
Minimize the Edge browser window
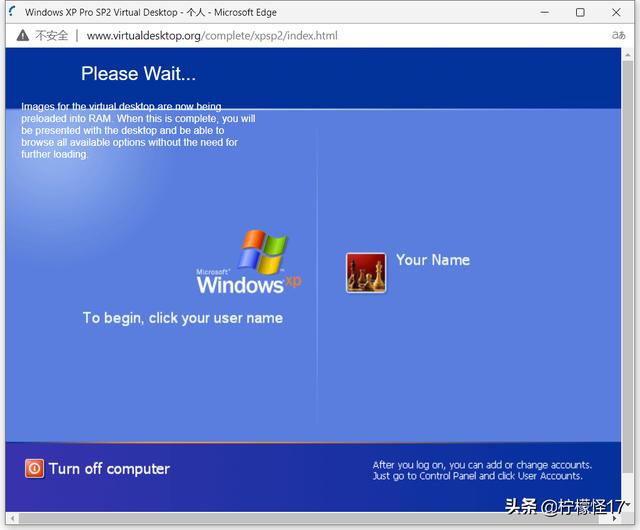[x=543, y=12]
